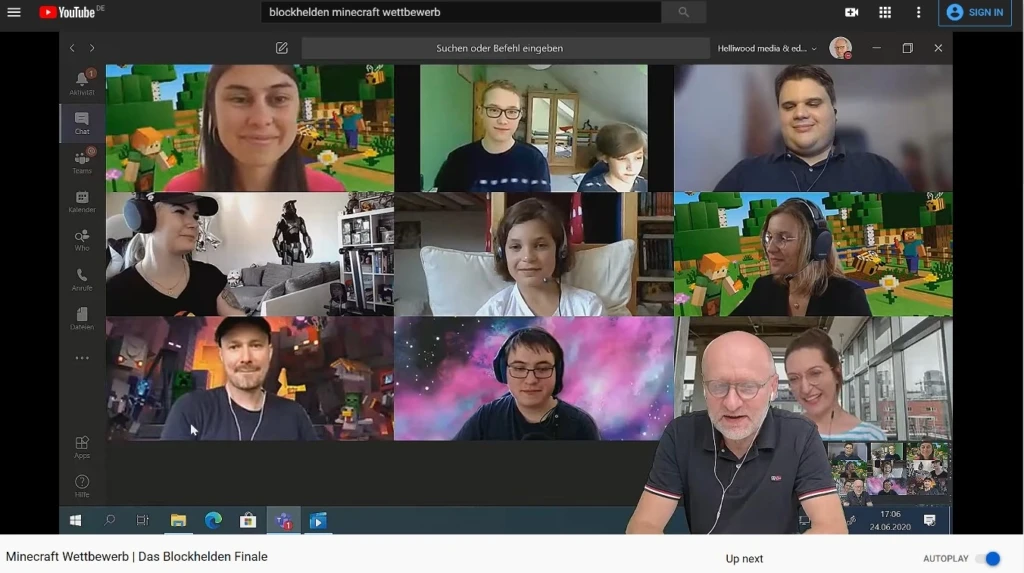Screen dimensions: 1024x573
Task: Open Microsoft Store from taskbar
Action: (x=248, y=520)
